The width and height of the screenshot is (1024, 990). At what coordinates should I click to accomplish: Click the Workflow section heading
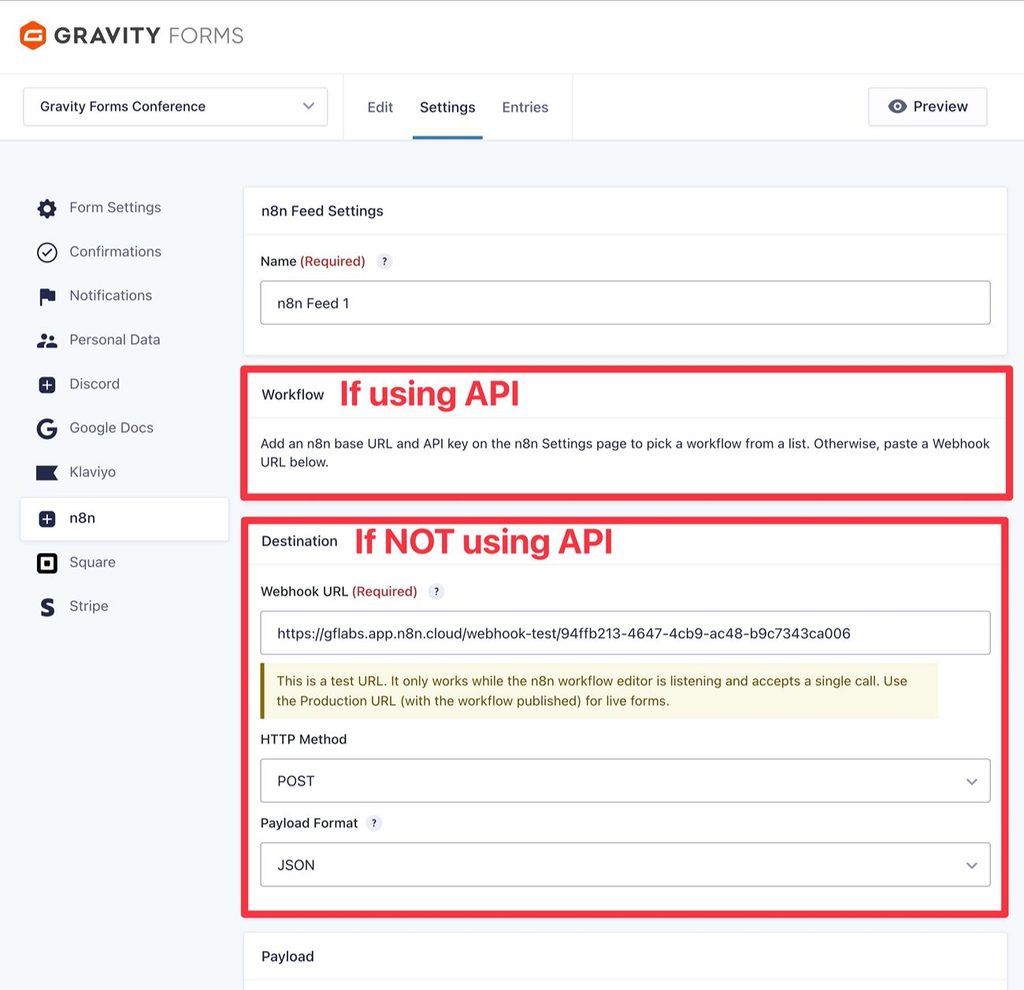coord(293,394)
